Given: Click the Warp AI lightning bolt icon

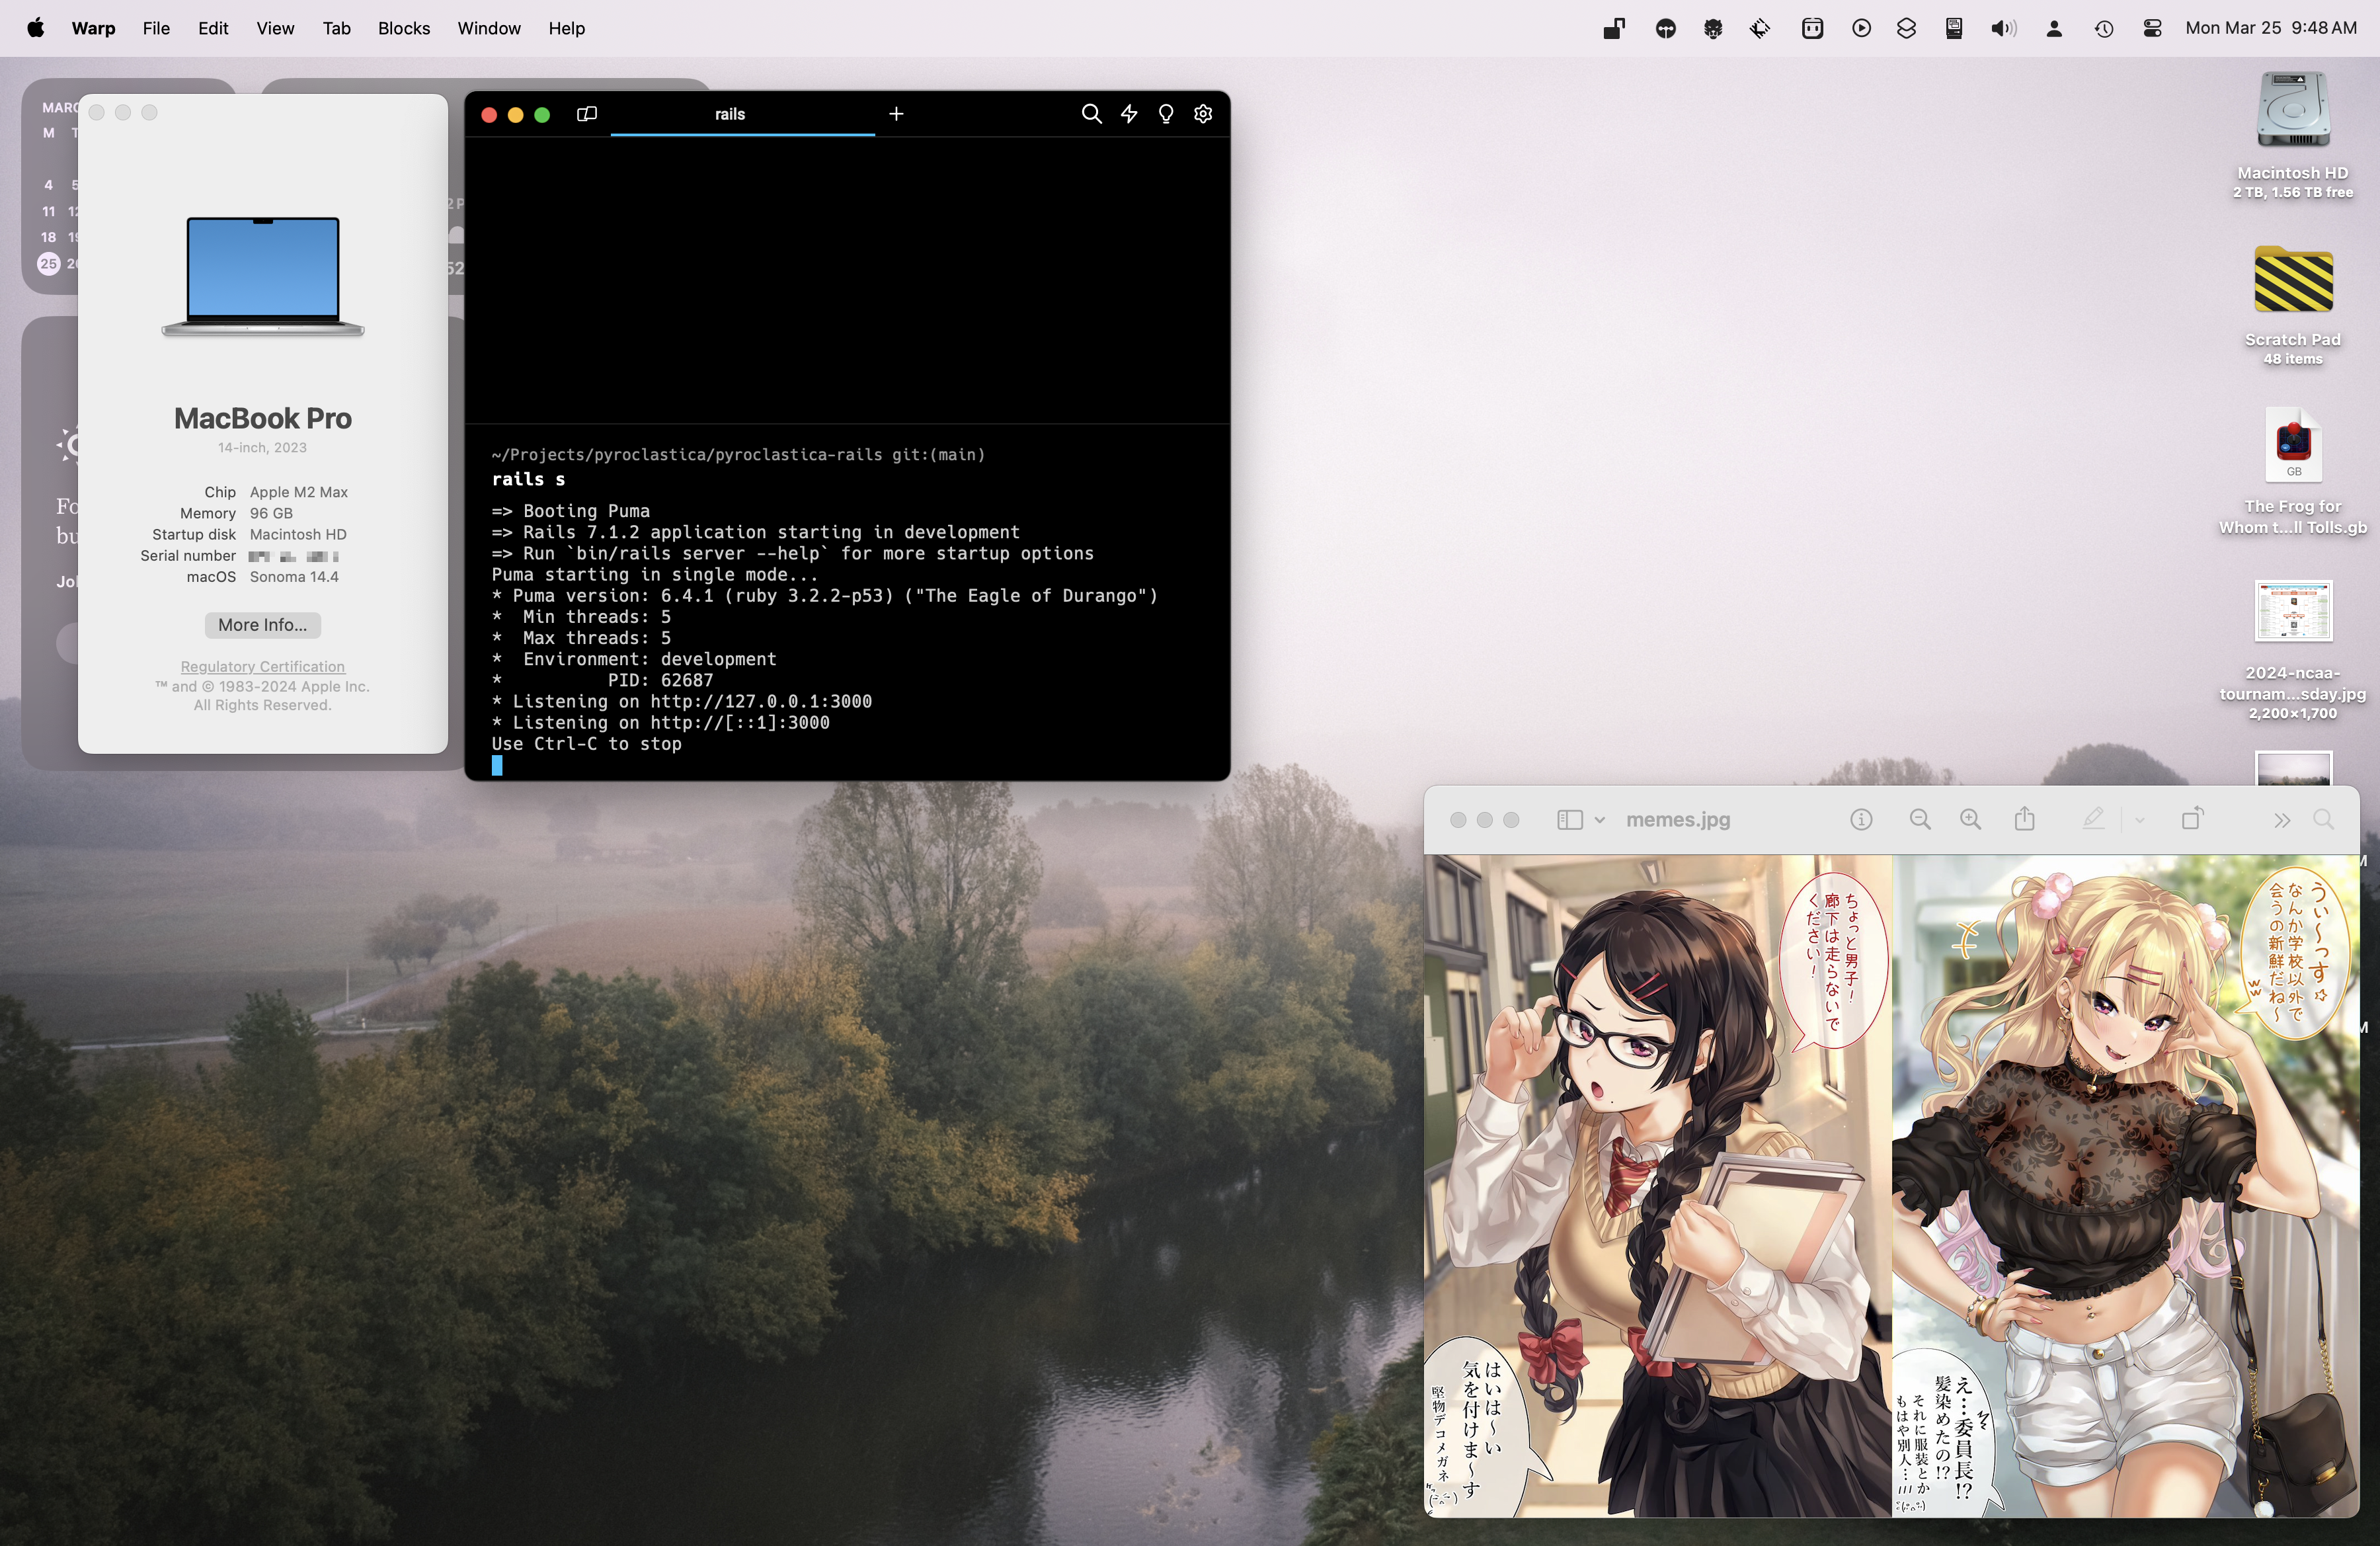Looking at the screenshot, I should coord(1129,114).
